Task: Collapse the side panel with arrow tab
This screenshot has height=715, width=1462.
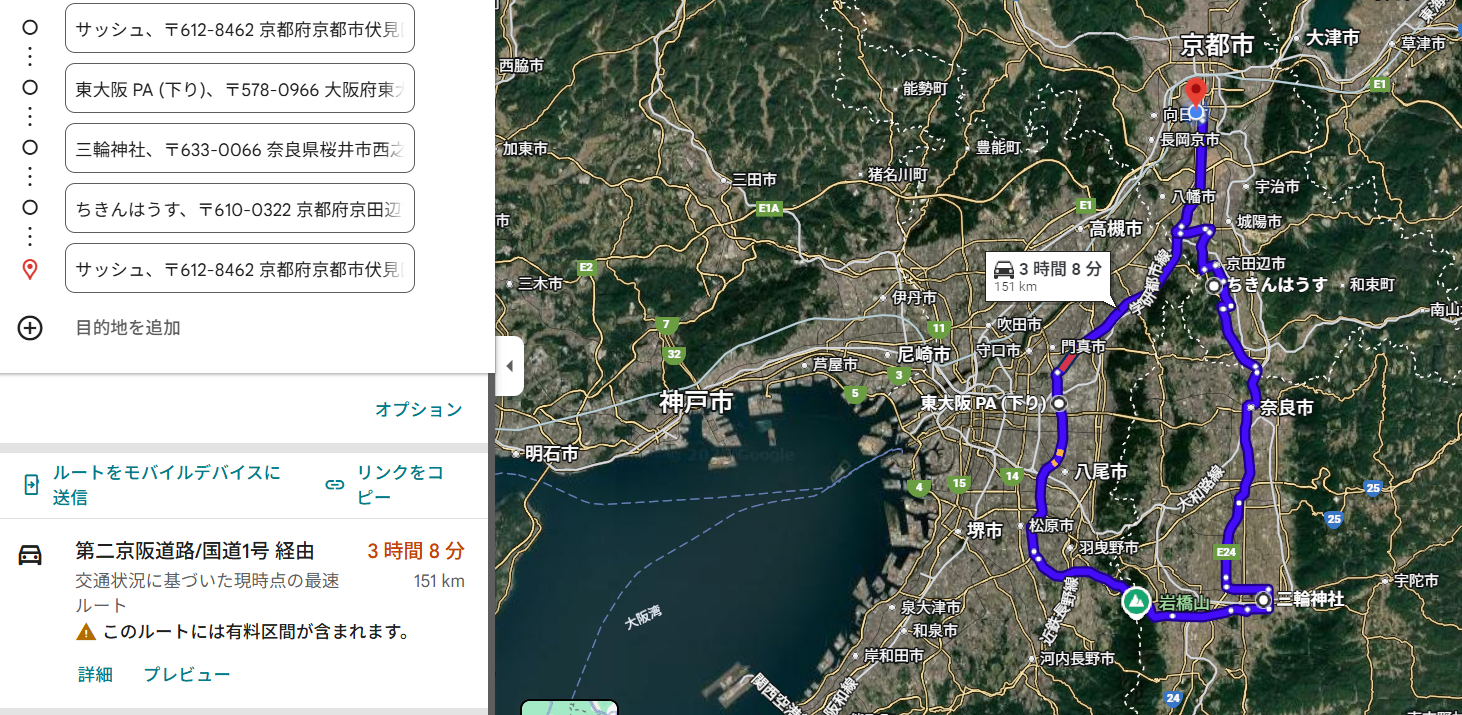Action: pos(509,366)
